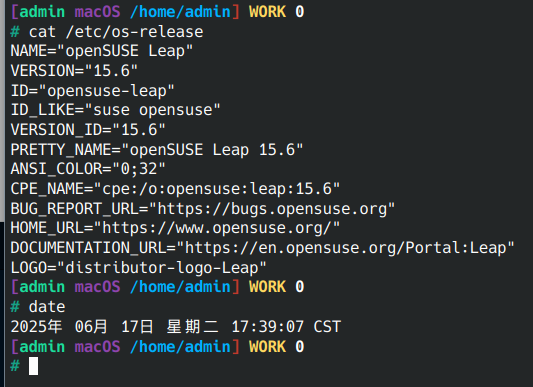Click the DOCUMENTATION_URL variable name
The height and width of the screenshot is (387, 533).
88,248
